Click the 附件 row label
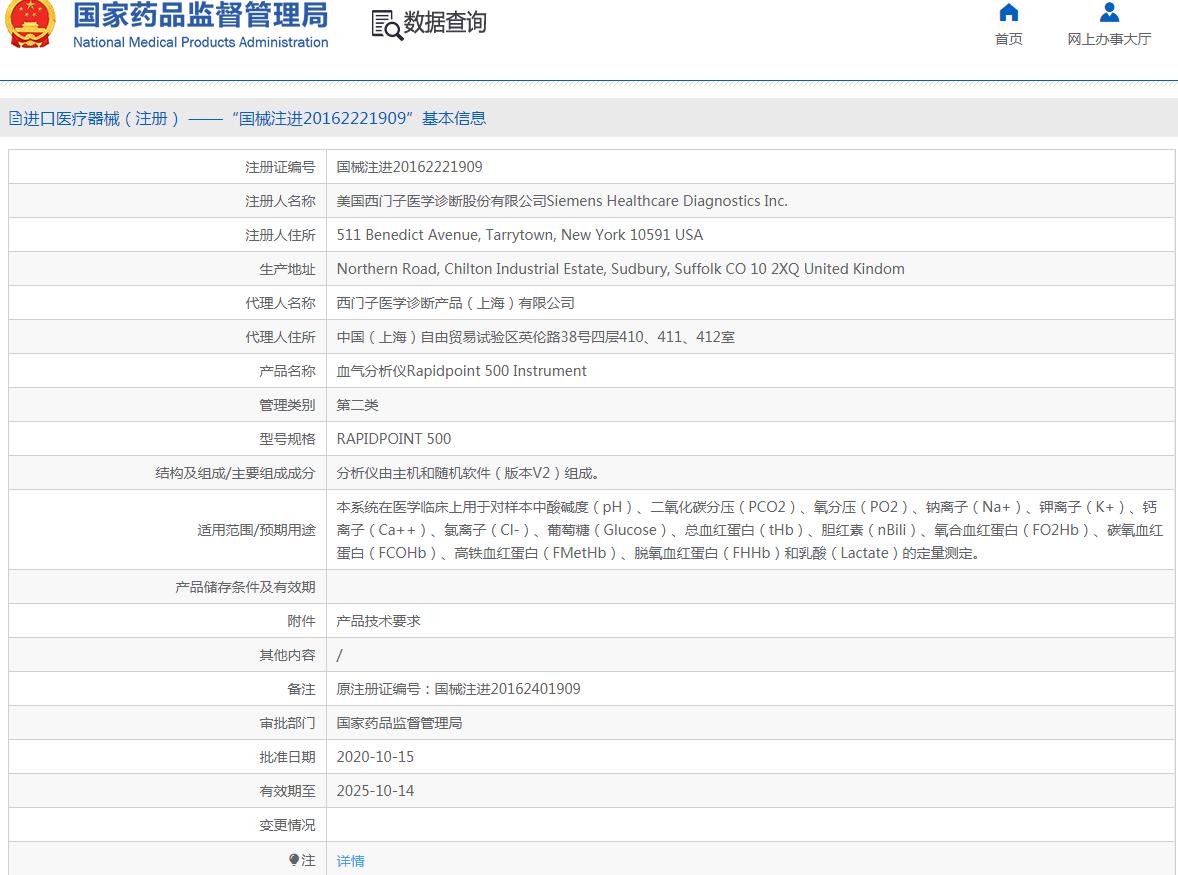1178x875 pixels. coord(301,621)
